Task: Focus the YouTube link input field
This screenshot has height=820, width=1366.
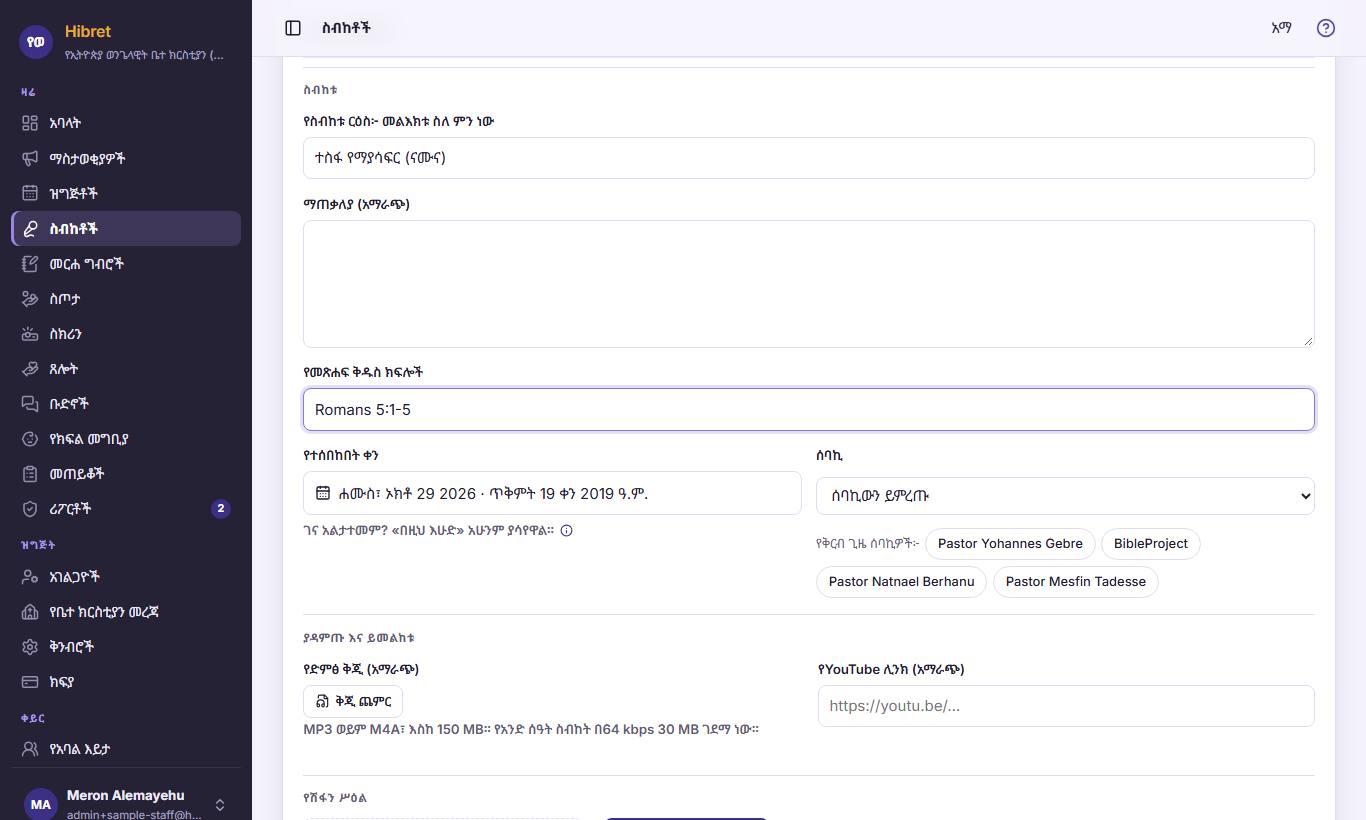Action: click(x=1066, y=706)
